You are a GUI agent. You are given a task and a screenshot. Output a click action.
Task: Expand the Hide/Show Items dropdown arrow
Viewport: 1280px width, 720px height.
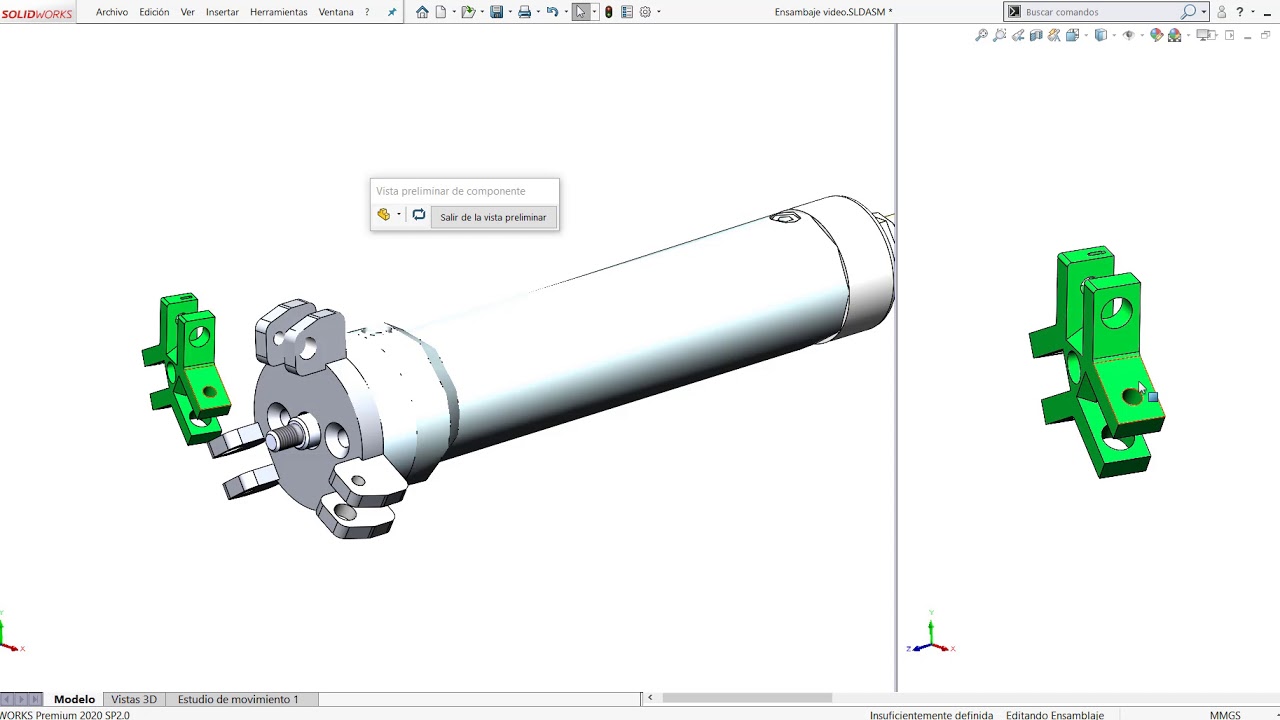[1142, 35]
